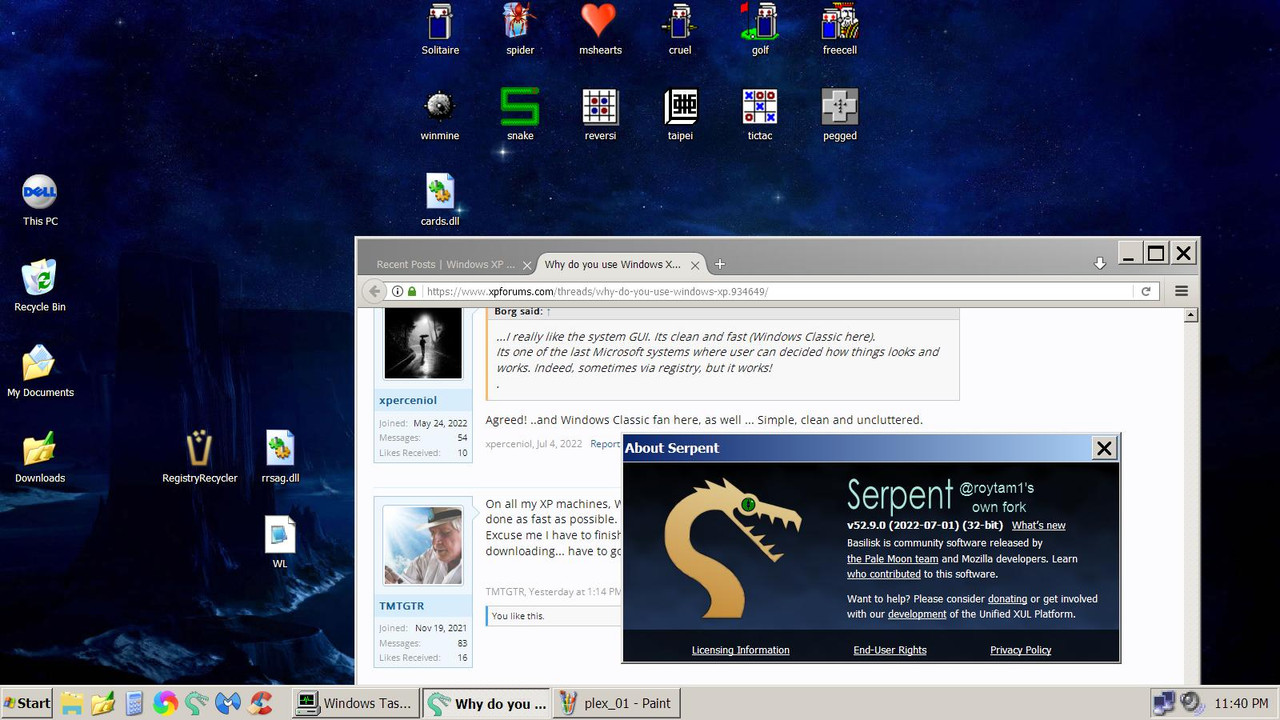1280x720 pixels.
Task: Click the browser back button
Action: click(x=374, y=291)
